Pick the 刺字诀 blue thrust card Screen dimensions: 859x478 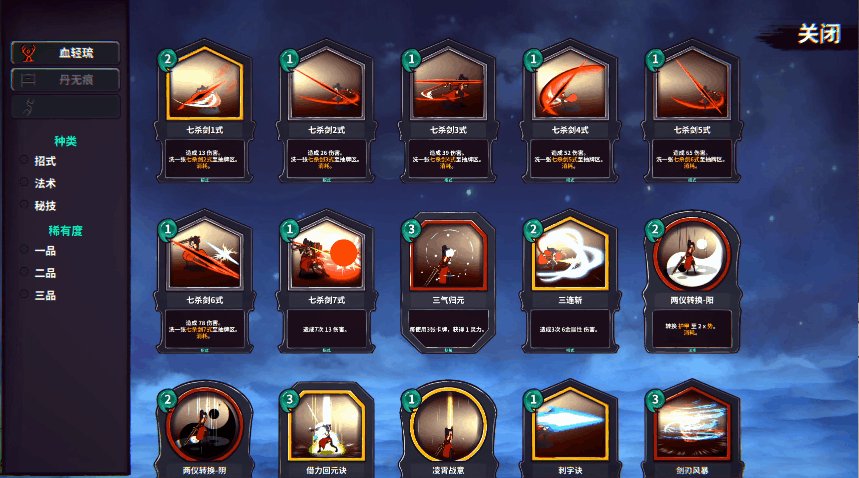(570, 430)
